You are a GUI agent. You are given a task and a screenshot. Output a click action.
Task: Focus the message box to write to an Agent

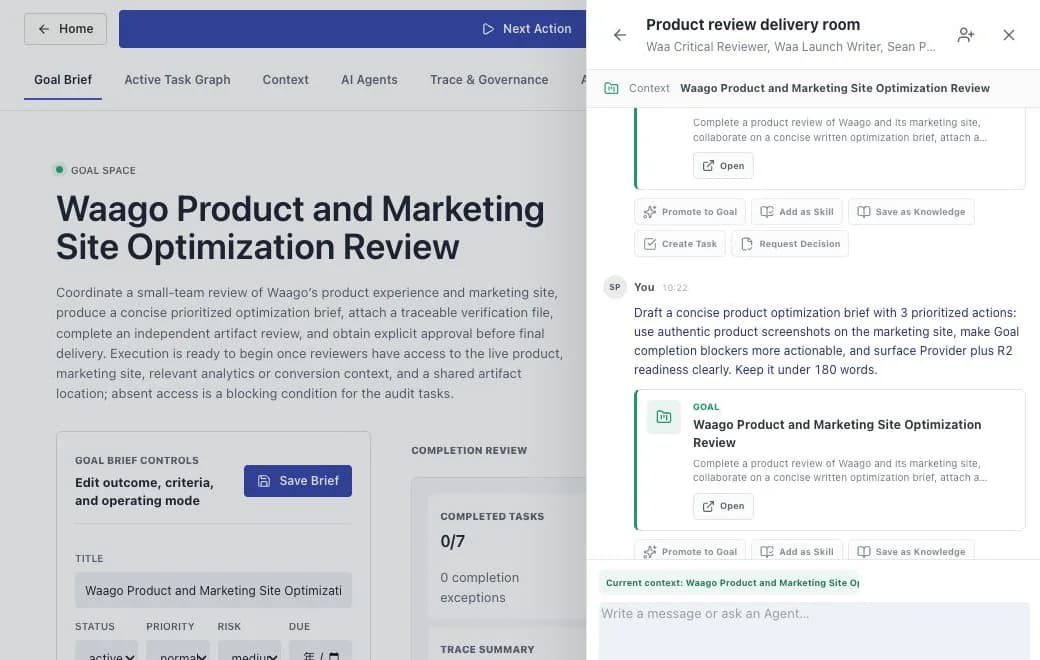click(814, 630)
